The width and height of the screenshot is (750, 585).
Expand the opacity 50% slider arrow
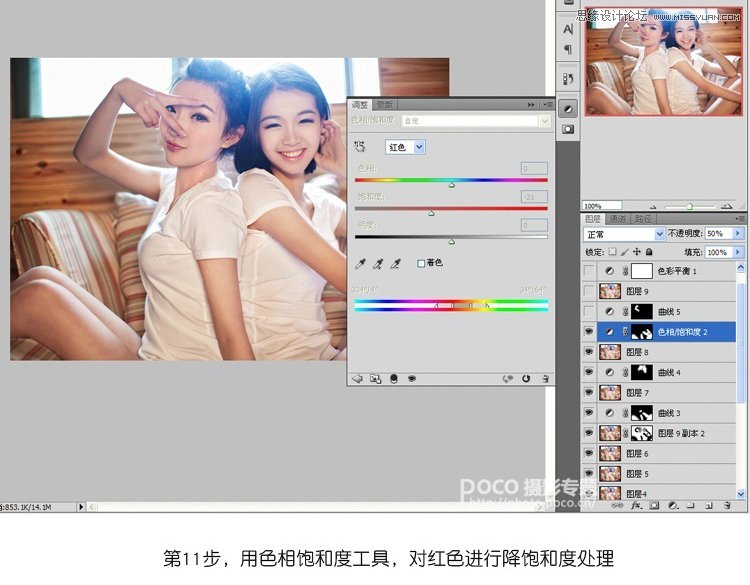[738, 234]
